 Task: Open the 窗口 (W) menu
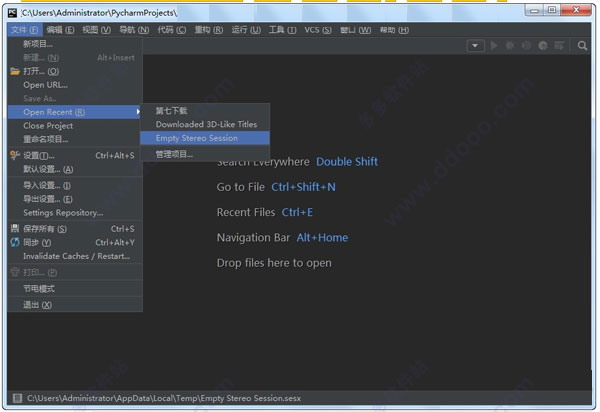pyautogui.click(x=355, y=30)
